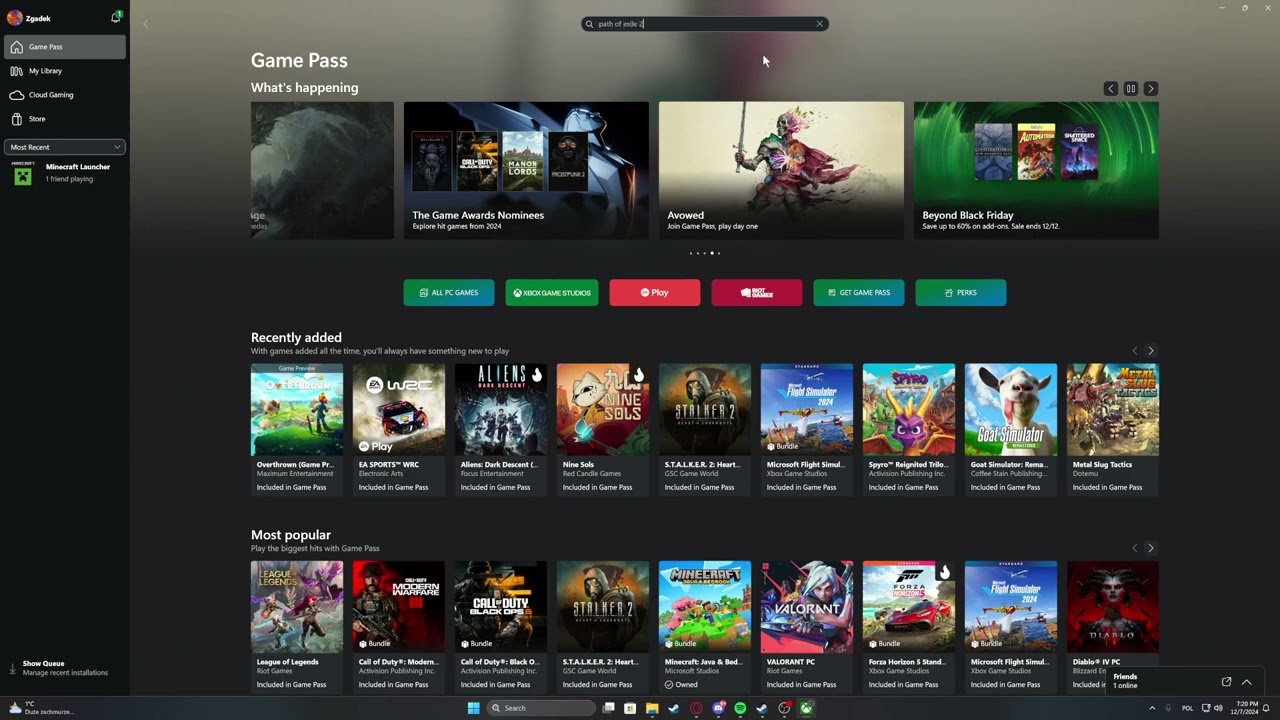Open Spotify from the taskbar

pyautogui.click(x=740, y=708)
